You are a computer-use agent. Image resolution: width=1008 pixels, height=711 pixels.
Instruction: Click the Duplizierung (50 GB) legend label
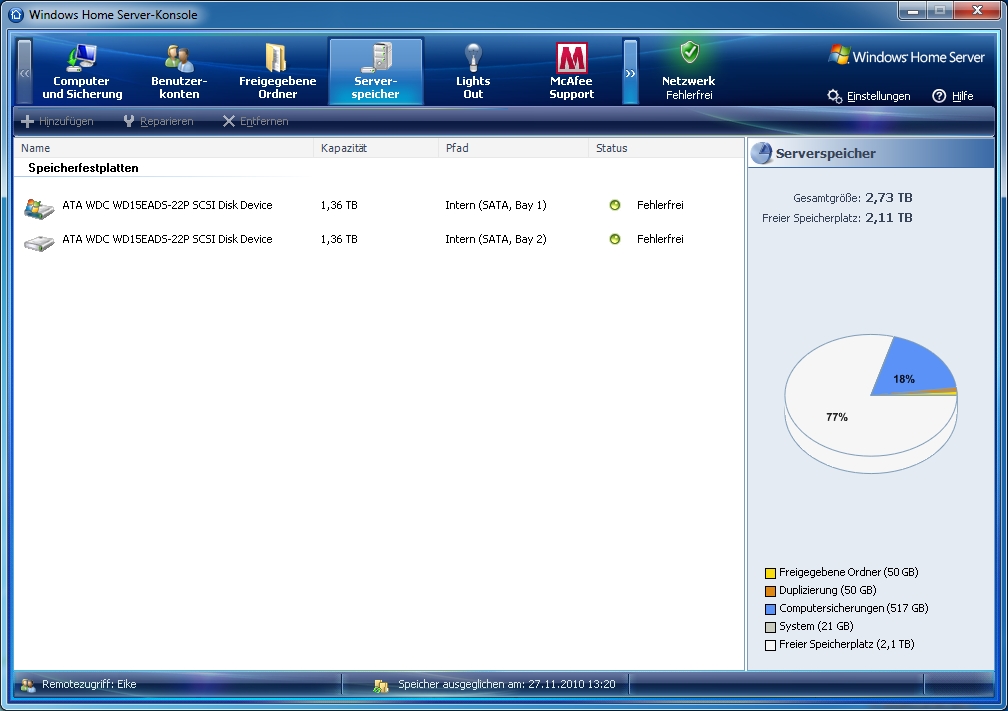[827, 590]
